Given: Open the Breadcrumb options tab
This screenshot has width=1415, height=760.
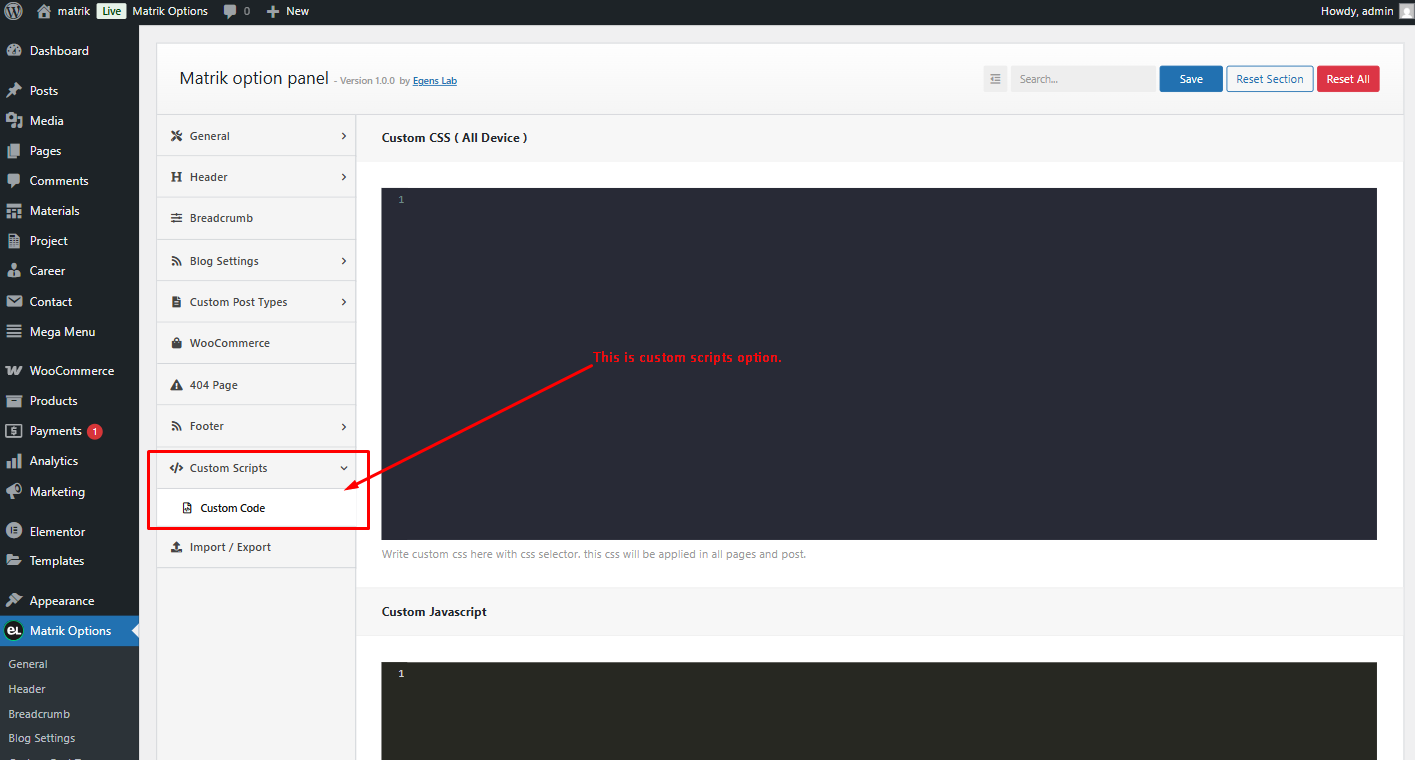Looking at the screenshot, I should coord(256,218).
